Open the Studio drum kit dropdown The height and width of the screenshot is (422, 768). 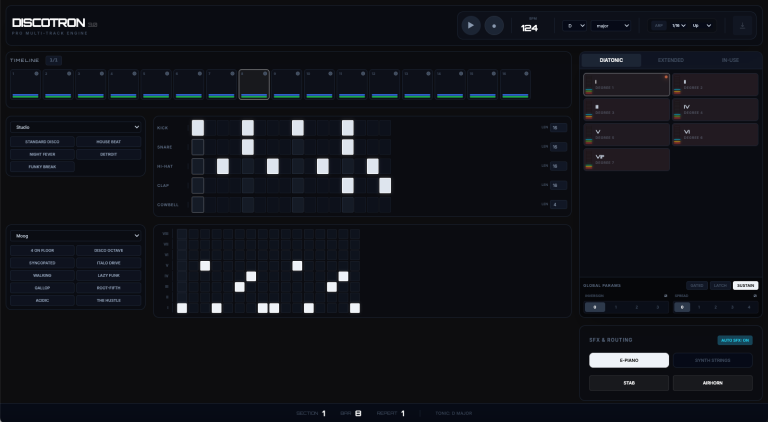click(76, 127)
